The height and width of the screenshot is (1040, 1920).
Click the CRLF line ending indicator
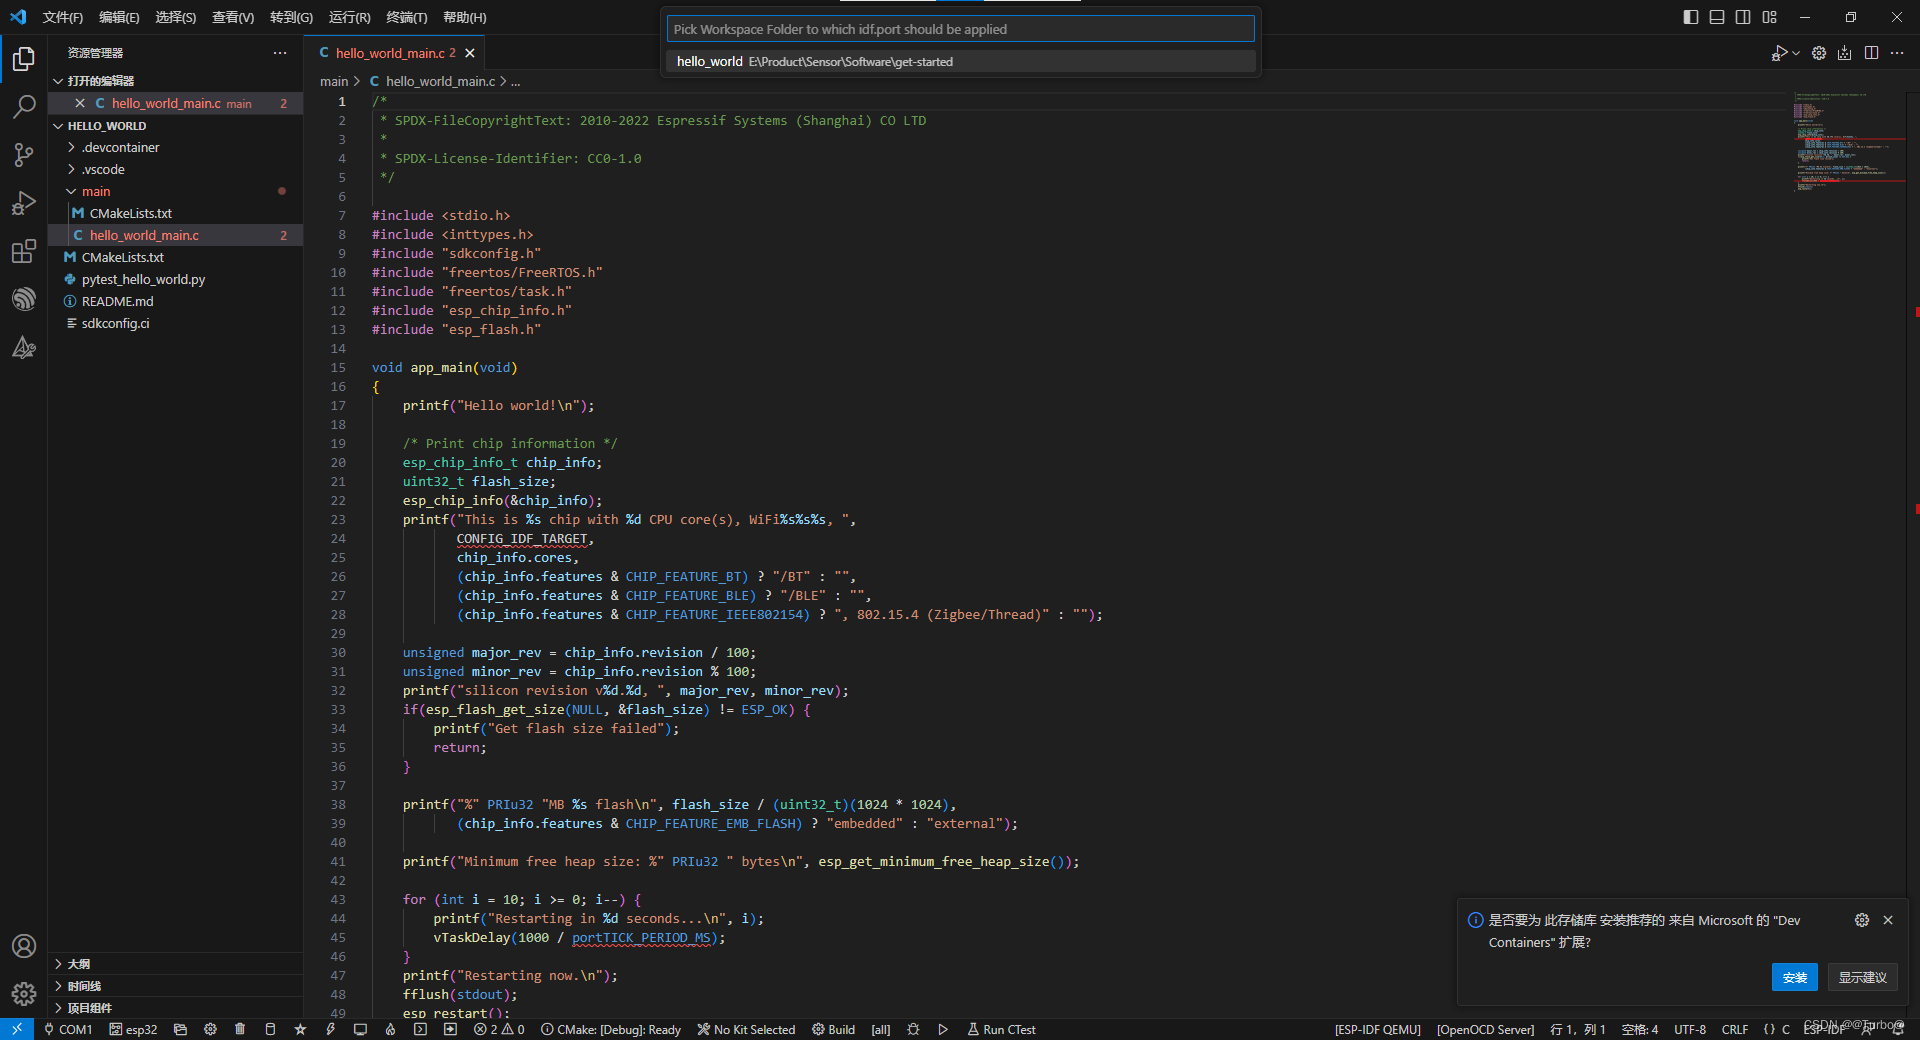[x=1735, y=1029]
